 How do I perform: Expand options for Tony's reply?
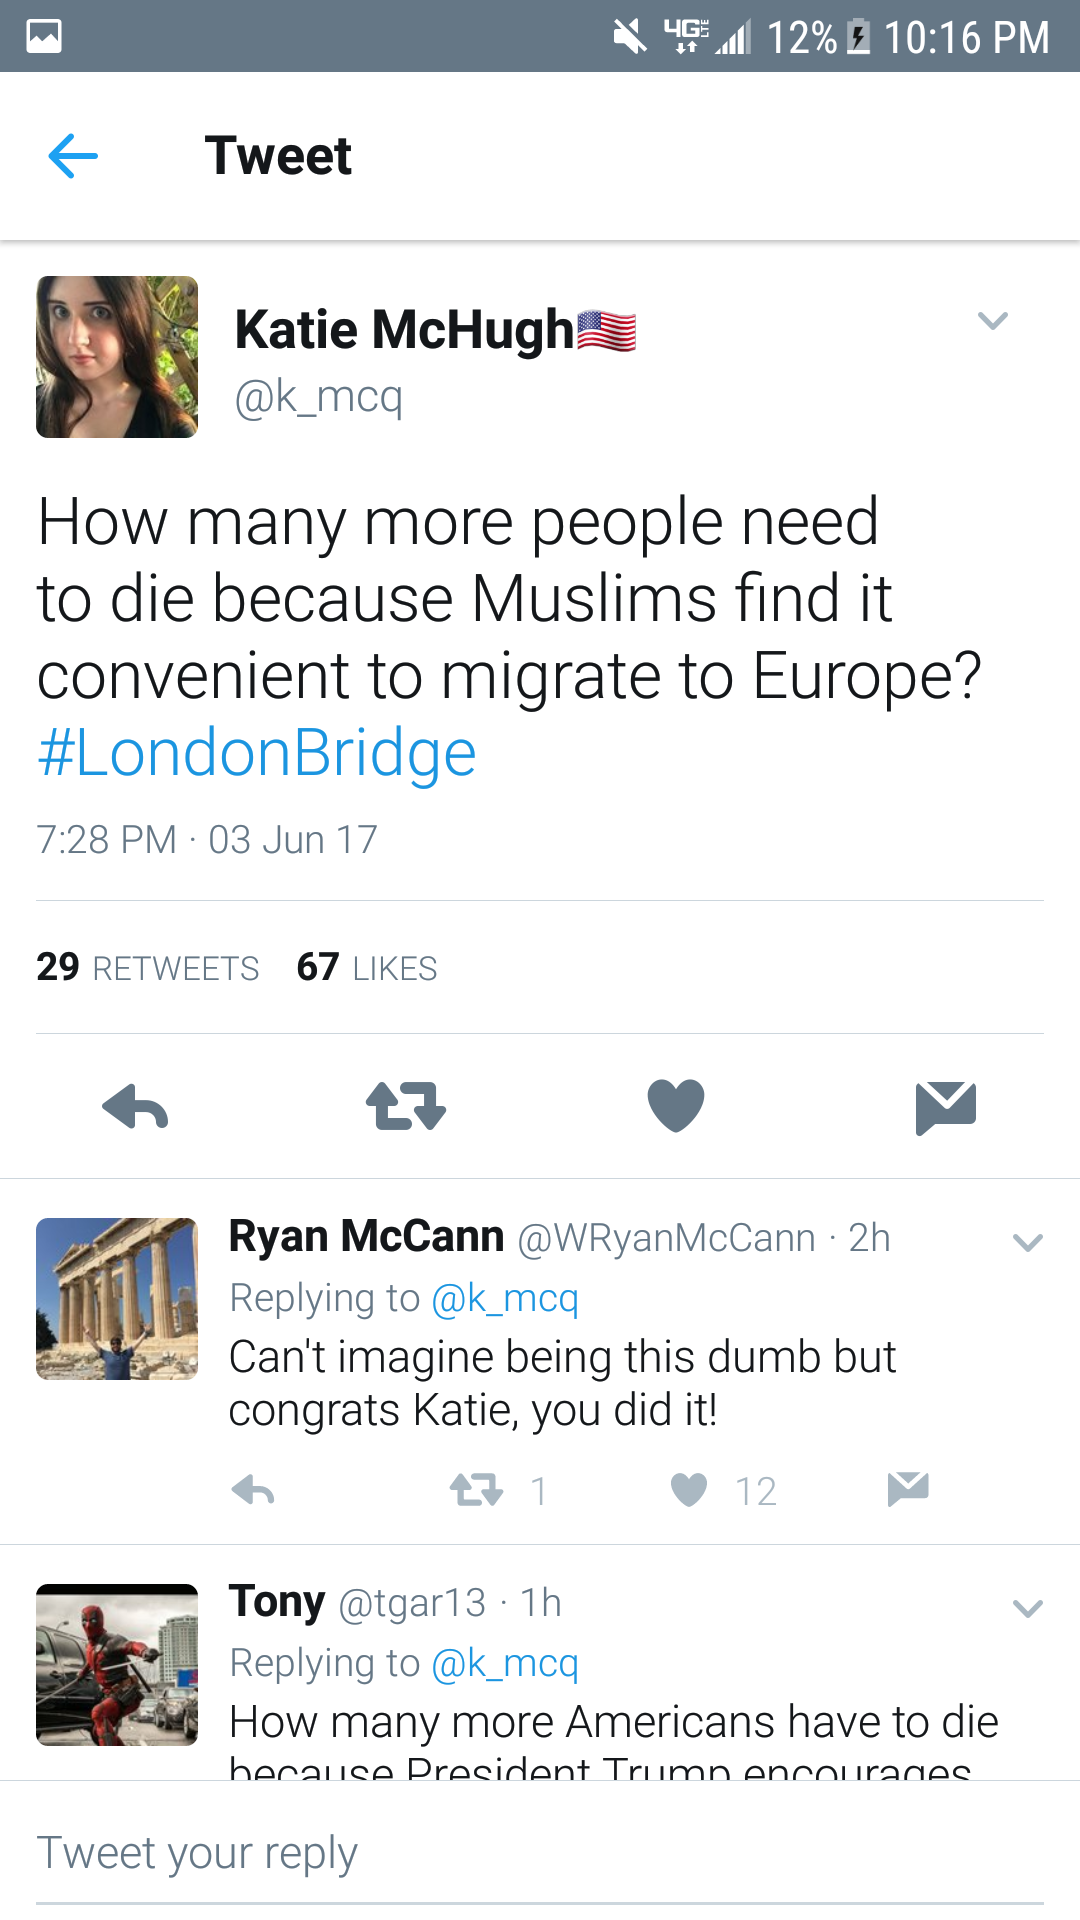(1027, 1608)
